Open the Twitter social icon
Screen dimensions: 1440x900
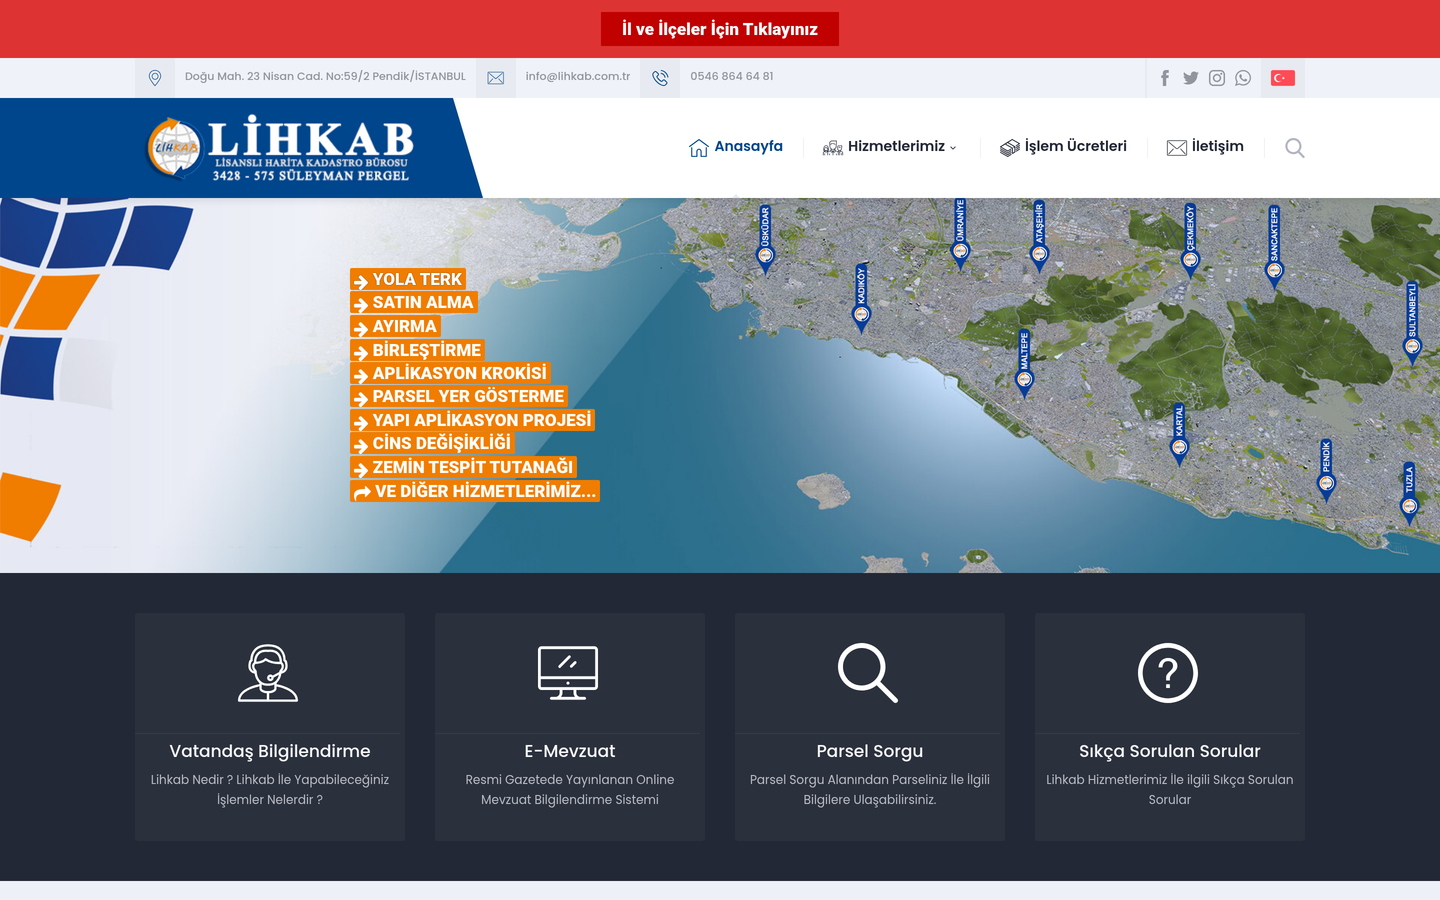(x=1190, y=78)
